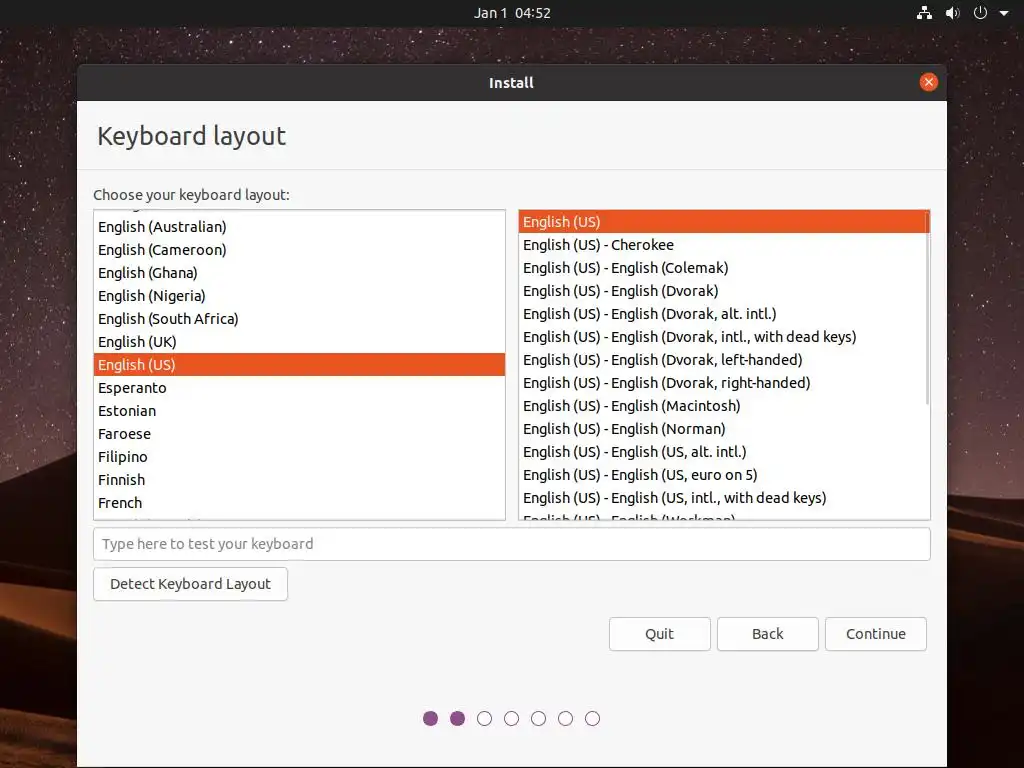Click Quit to exit the installer
The image size is (1024, 768).
pos(660,633)
